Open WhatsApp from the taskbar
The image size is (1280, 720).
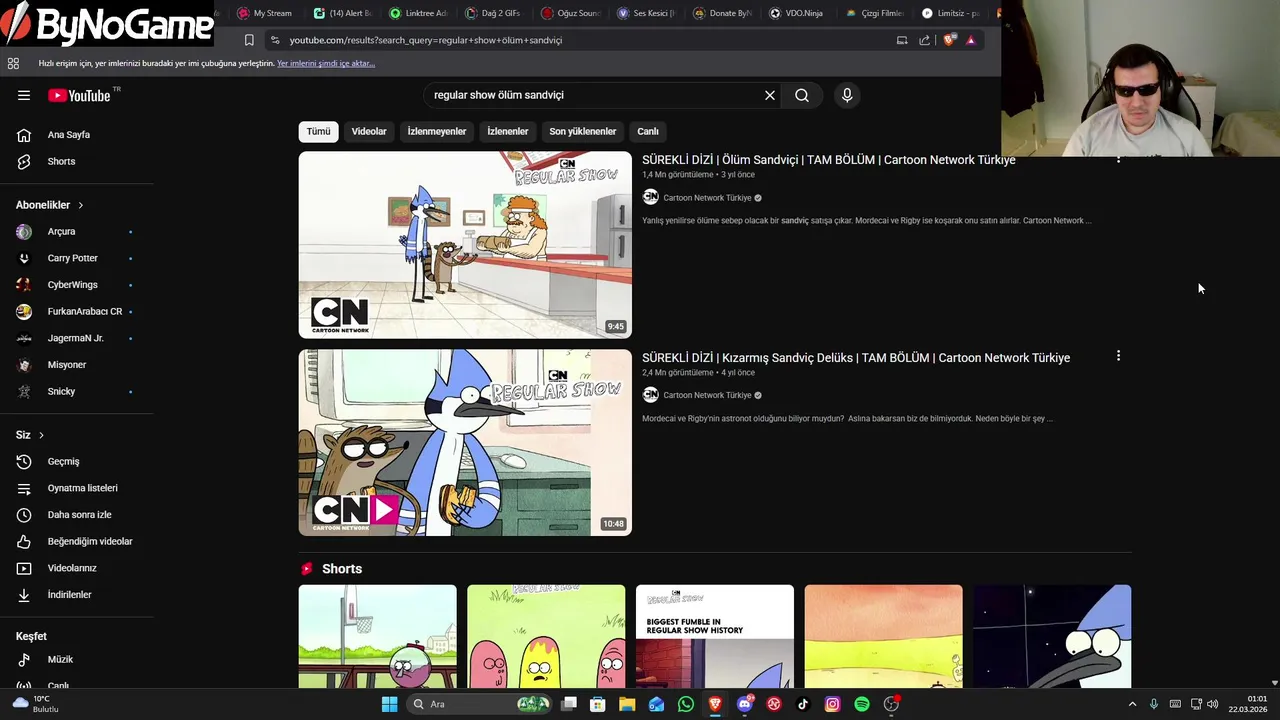(x=686, y=704)
